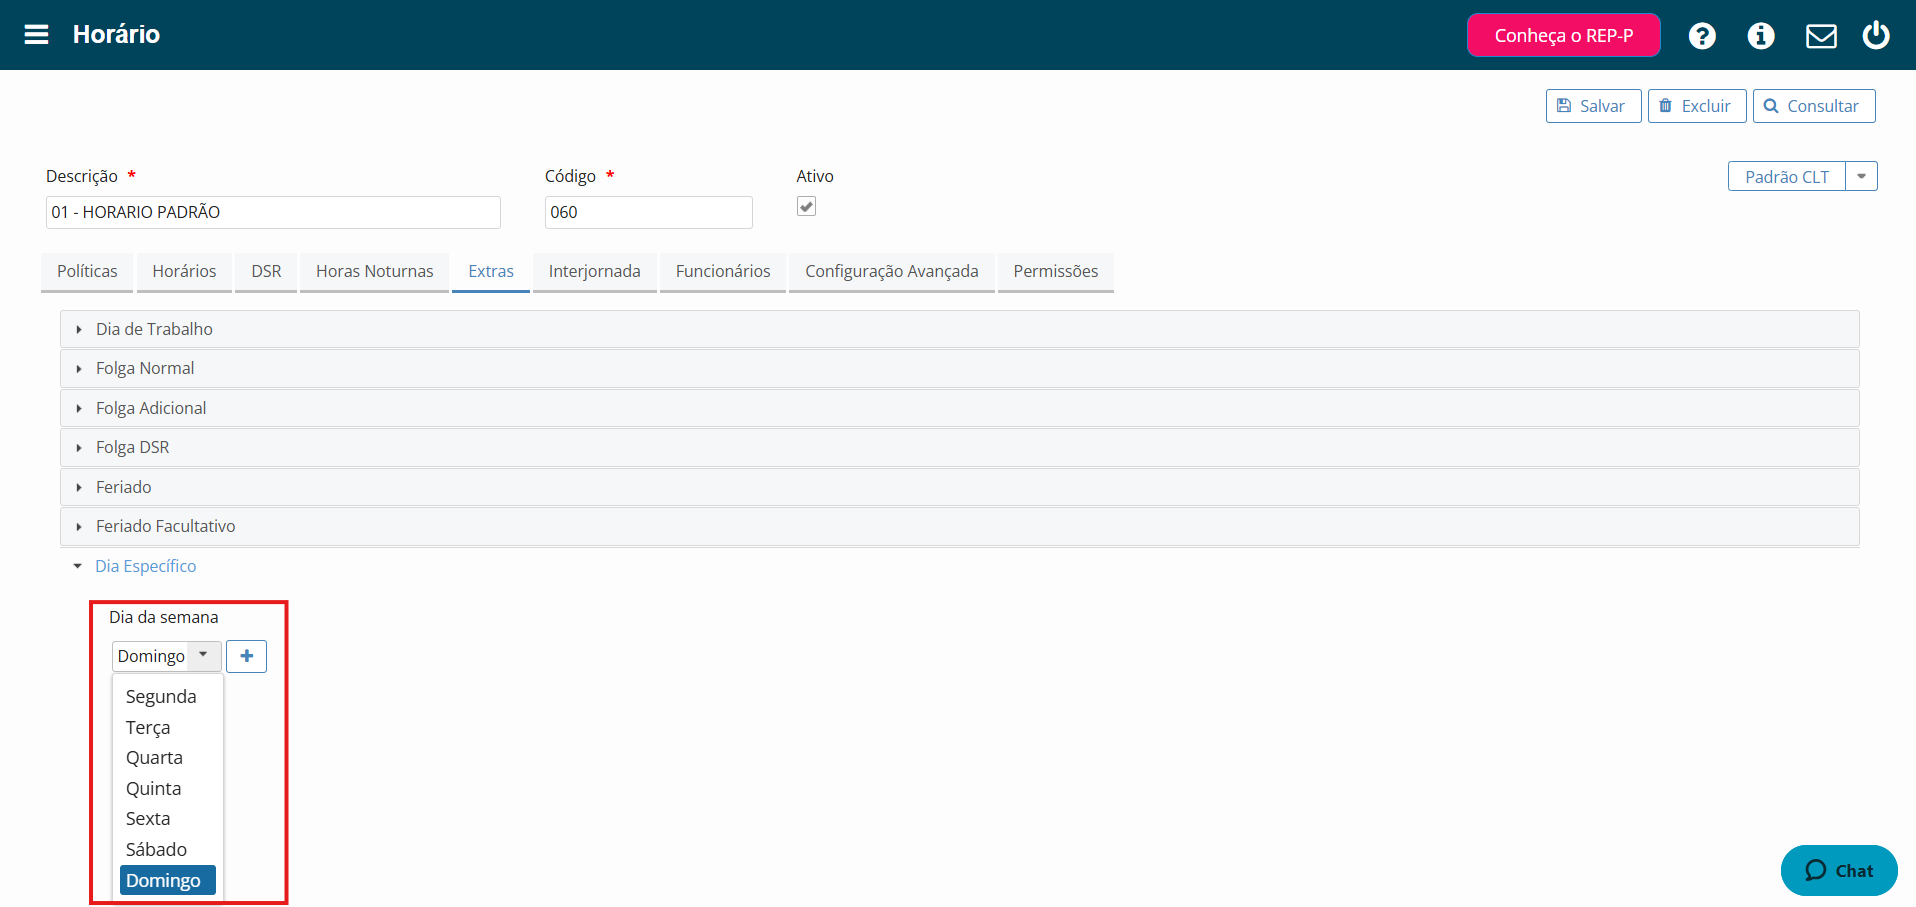Open the Chat widget
Screen dimensions: 1916x907
coord(1839,870)
